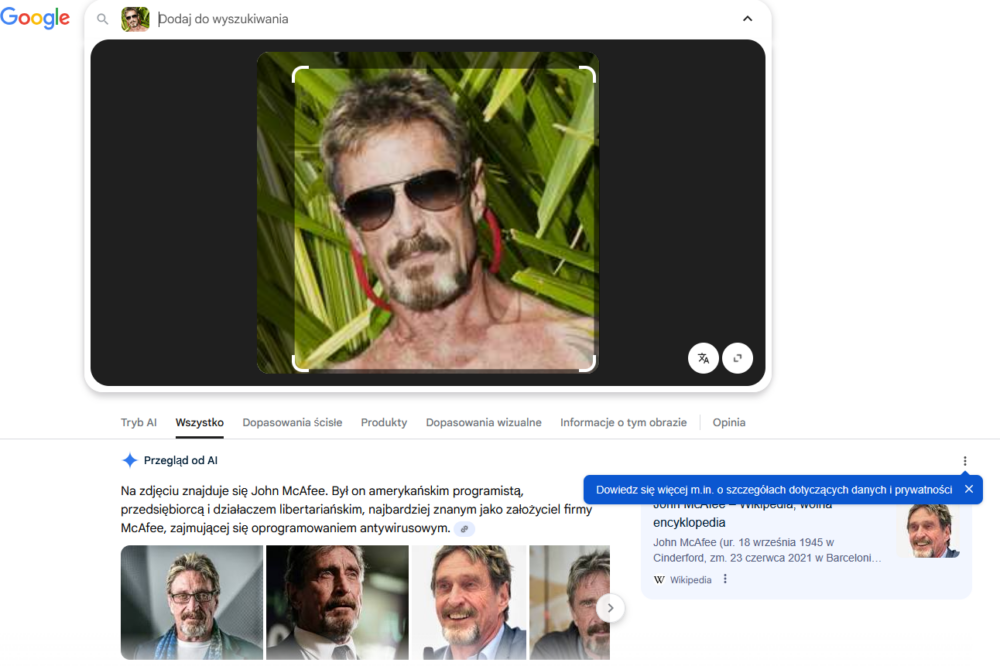This screenshot has height=666, width=1000.
Task: Click the Przegląd od AI sparkle icon
Action: point(129,461)
